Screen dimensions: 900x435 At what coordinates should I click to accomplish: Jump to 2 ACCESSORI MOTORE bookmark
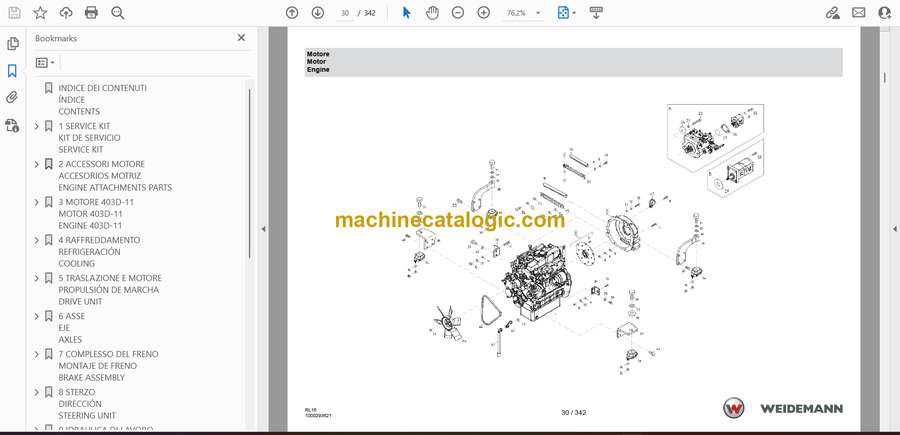115,176
